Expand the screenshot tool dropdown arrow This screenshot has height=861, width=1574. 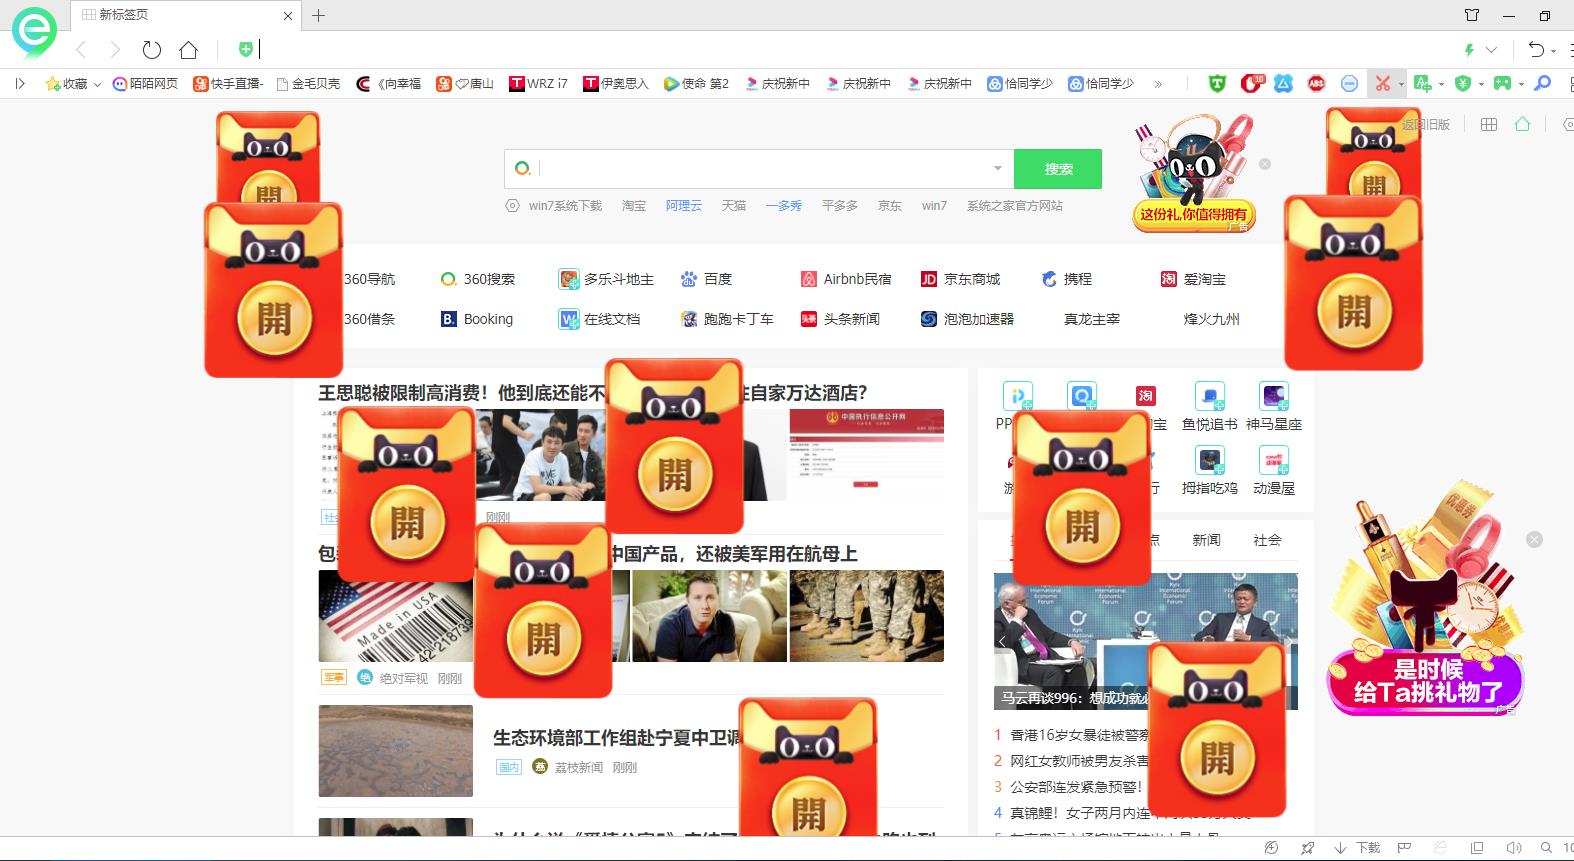click(x=1400, y=85)
